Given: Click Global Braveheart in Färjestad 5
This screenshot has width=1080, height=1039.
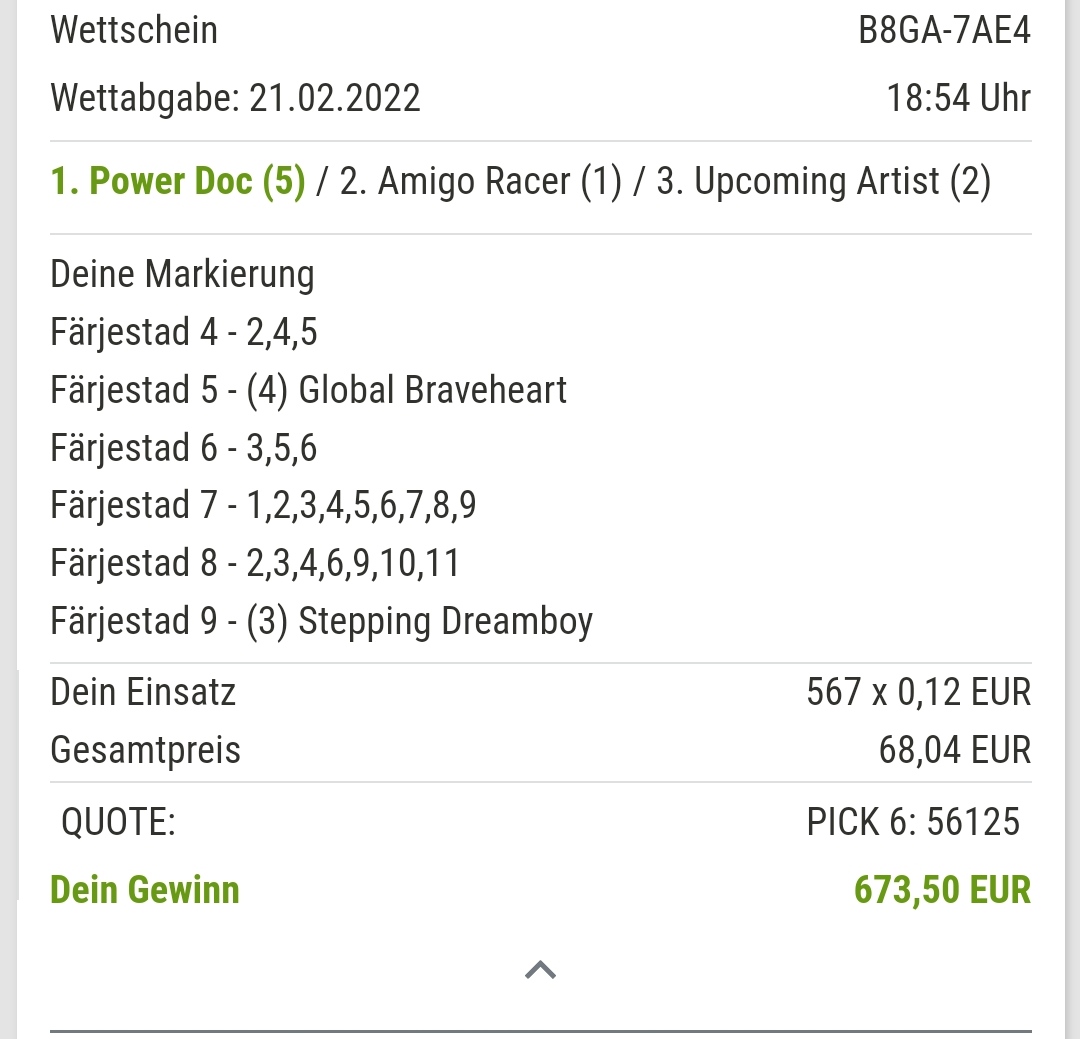Looking at the screenshot, I should pos(433,390).
